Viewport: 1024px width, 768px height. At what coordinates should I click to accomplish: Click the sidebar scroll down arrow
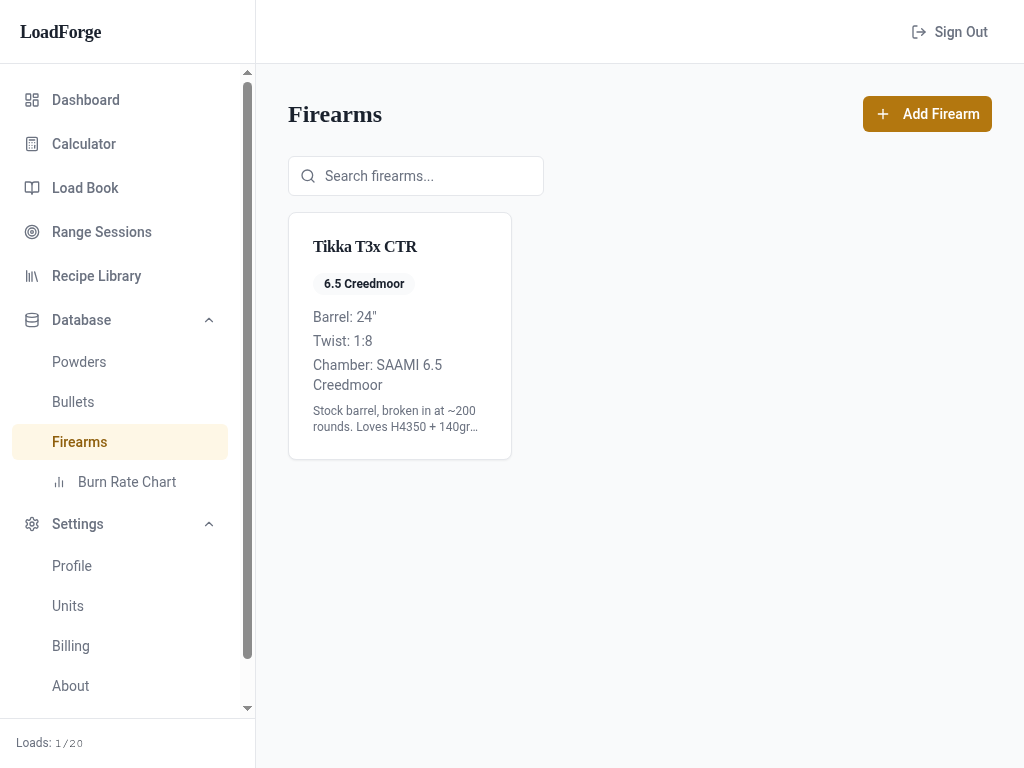248,709
